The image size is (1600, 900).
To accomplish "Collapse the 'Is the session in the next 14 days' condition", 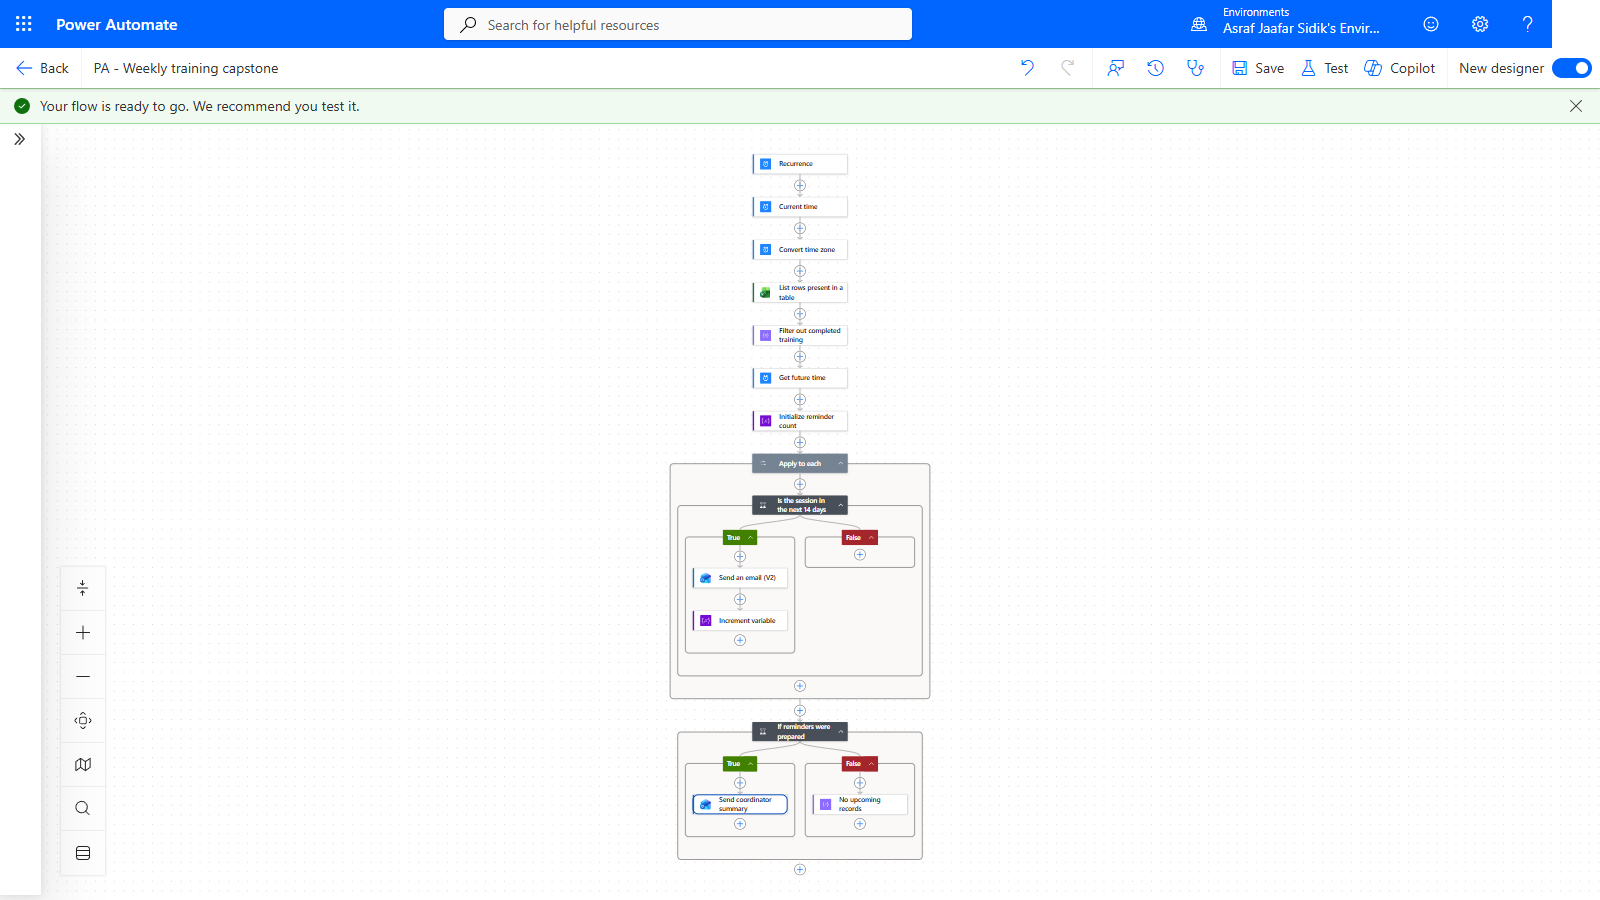I will coord(840,505).
